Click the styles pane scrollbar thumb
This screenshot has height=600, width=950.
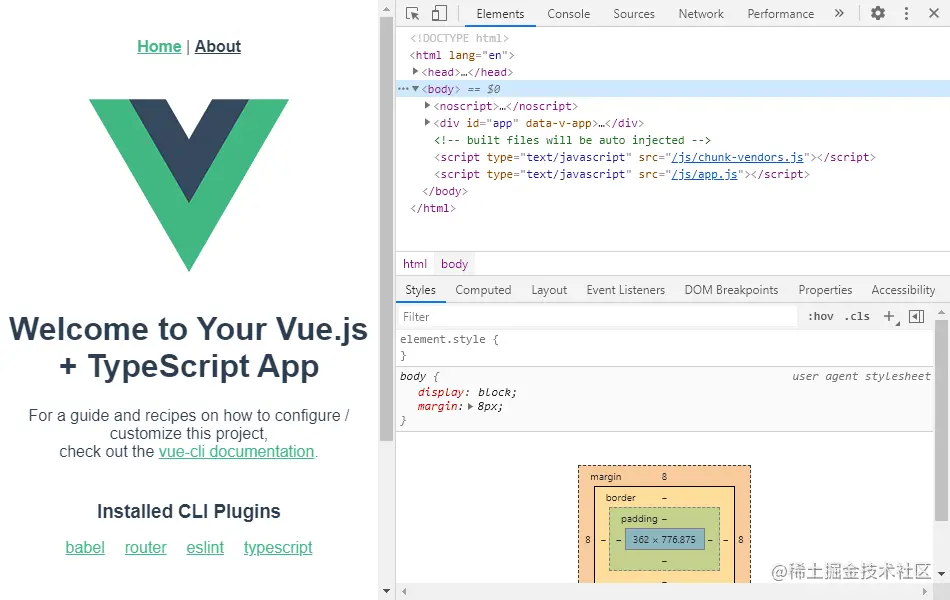pyautogui.click(x=941, y=421)
